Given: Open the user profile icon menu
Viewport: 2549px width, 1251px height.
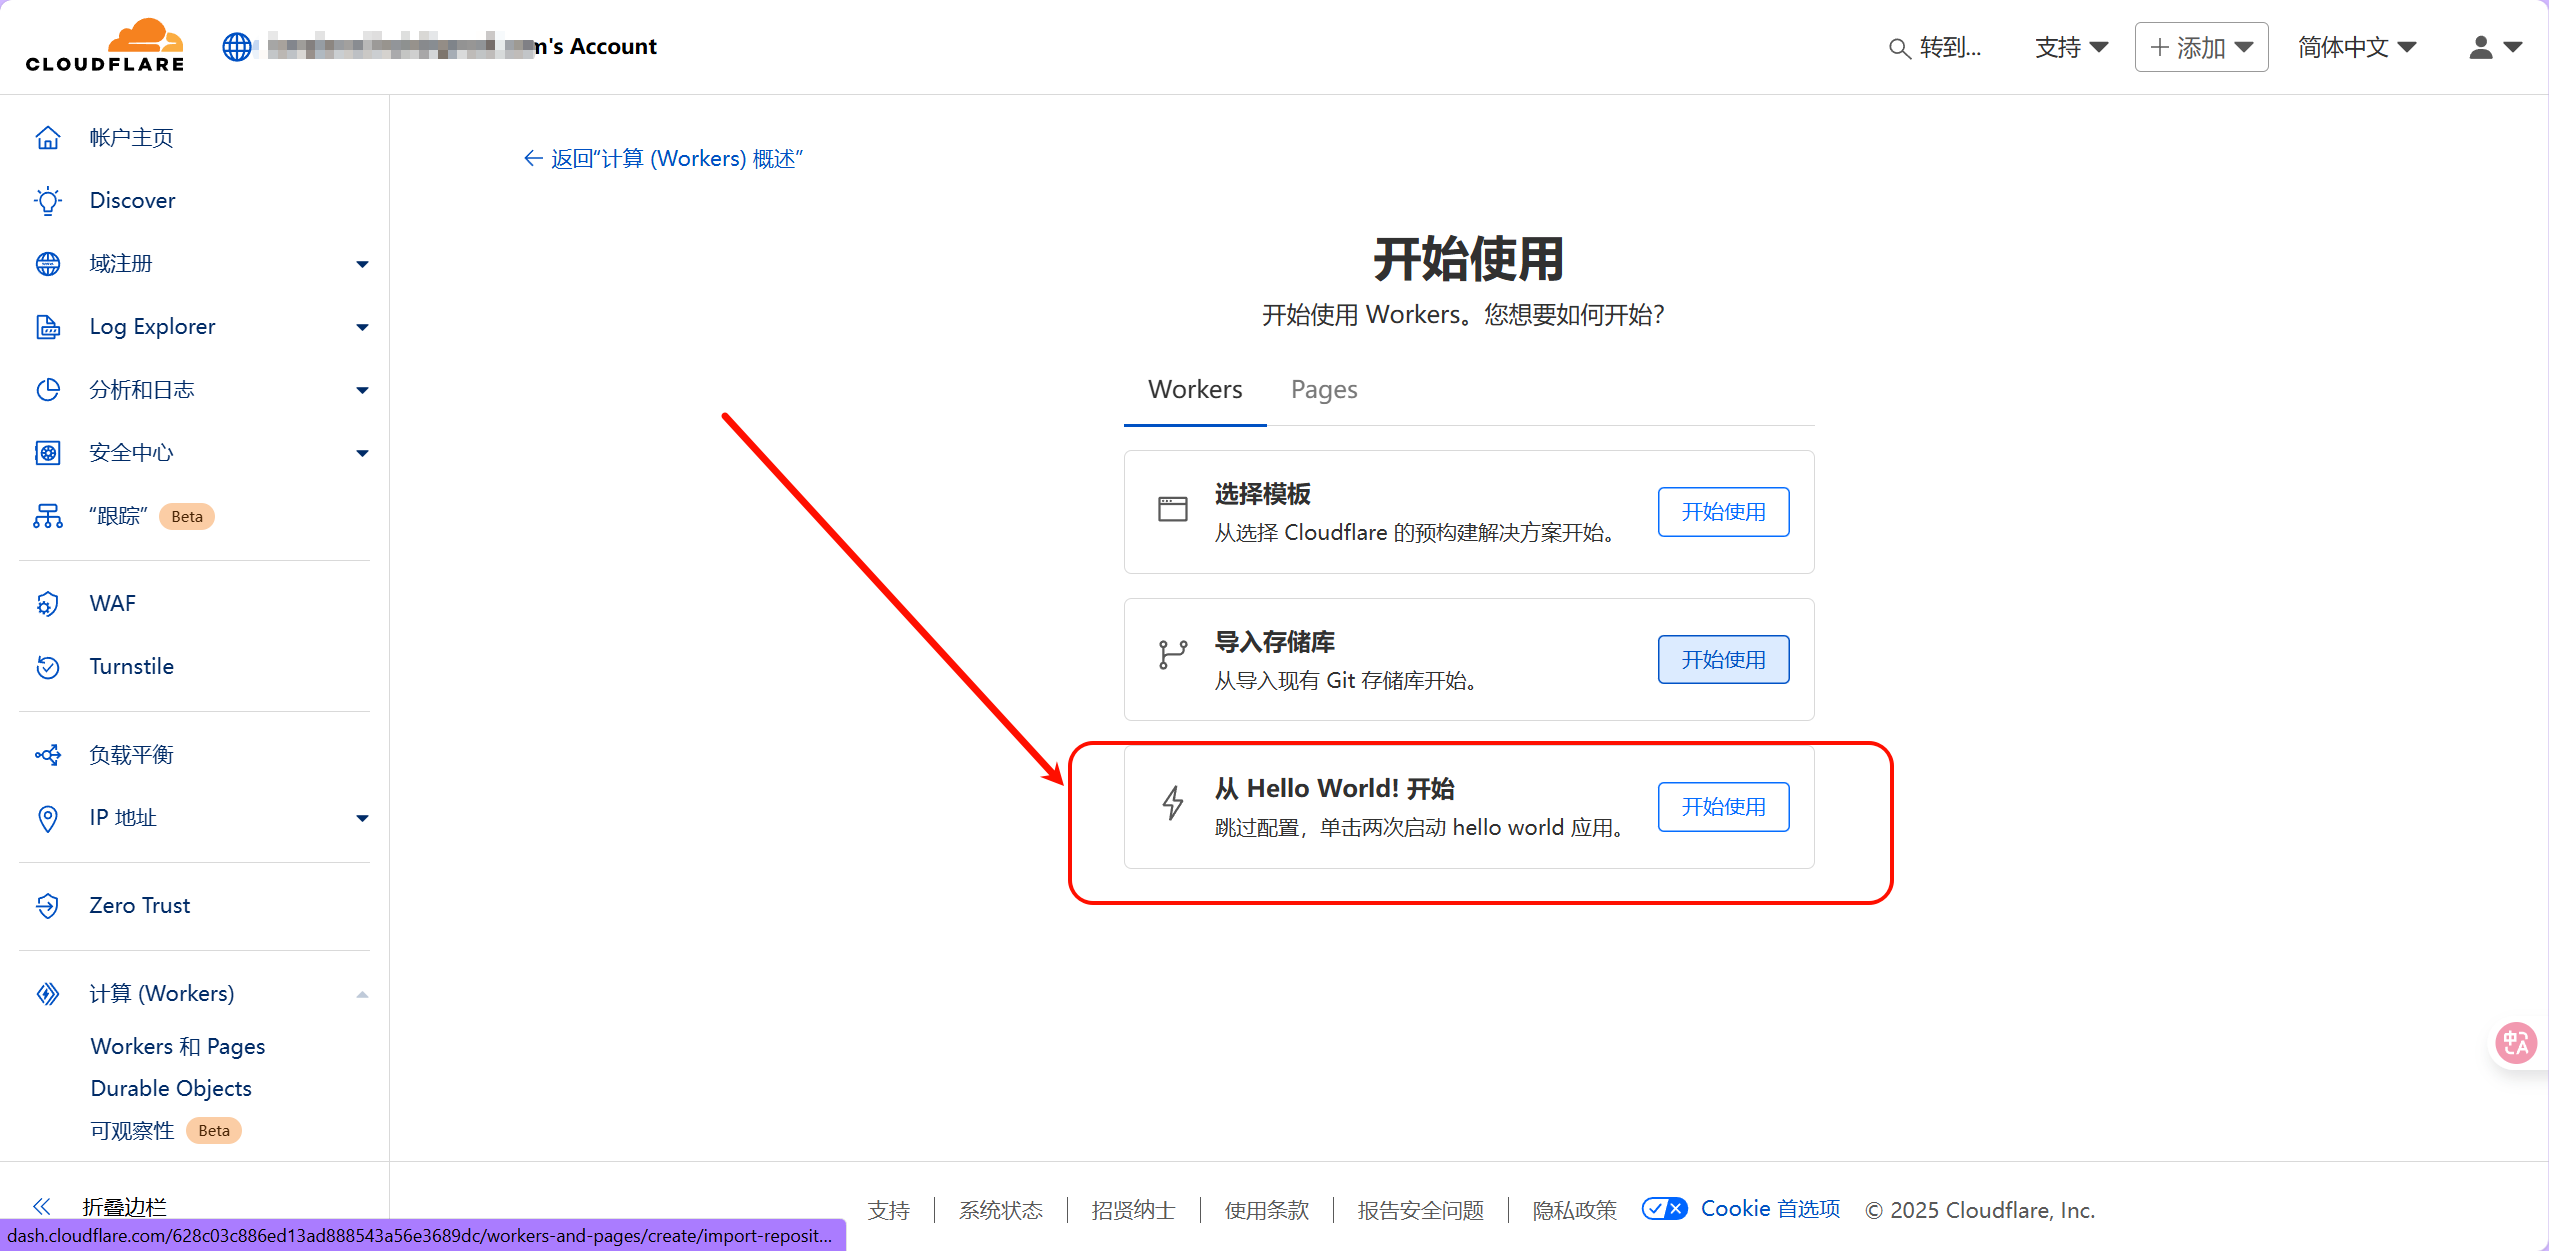Looking at the screenshot, I should point(2496,47).
